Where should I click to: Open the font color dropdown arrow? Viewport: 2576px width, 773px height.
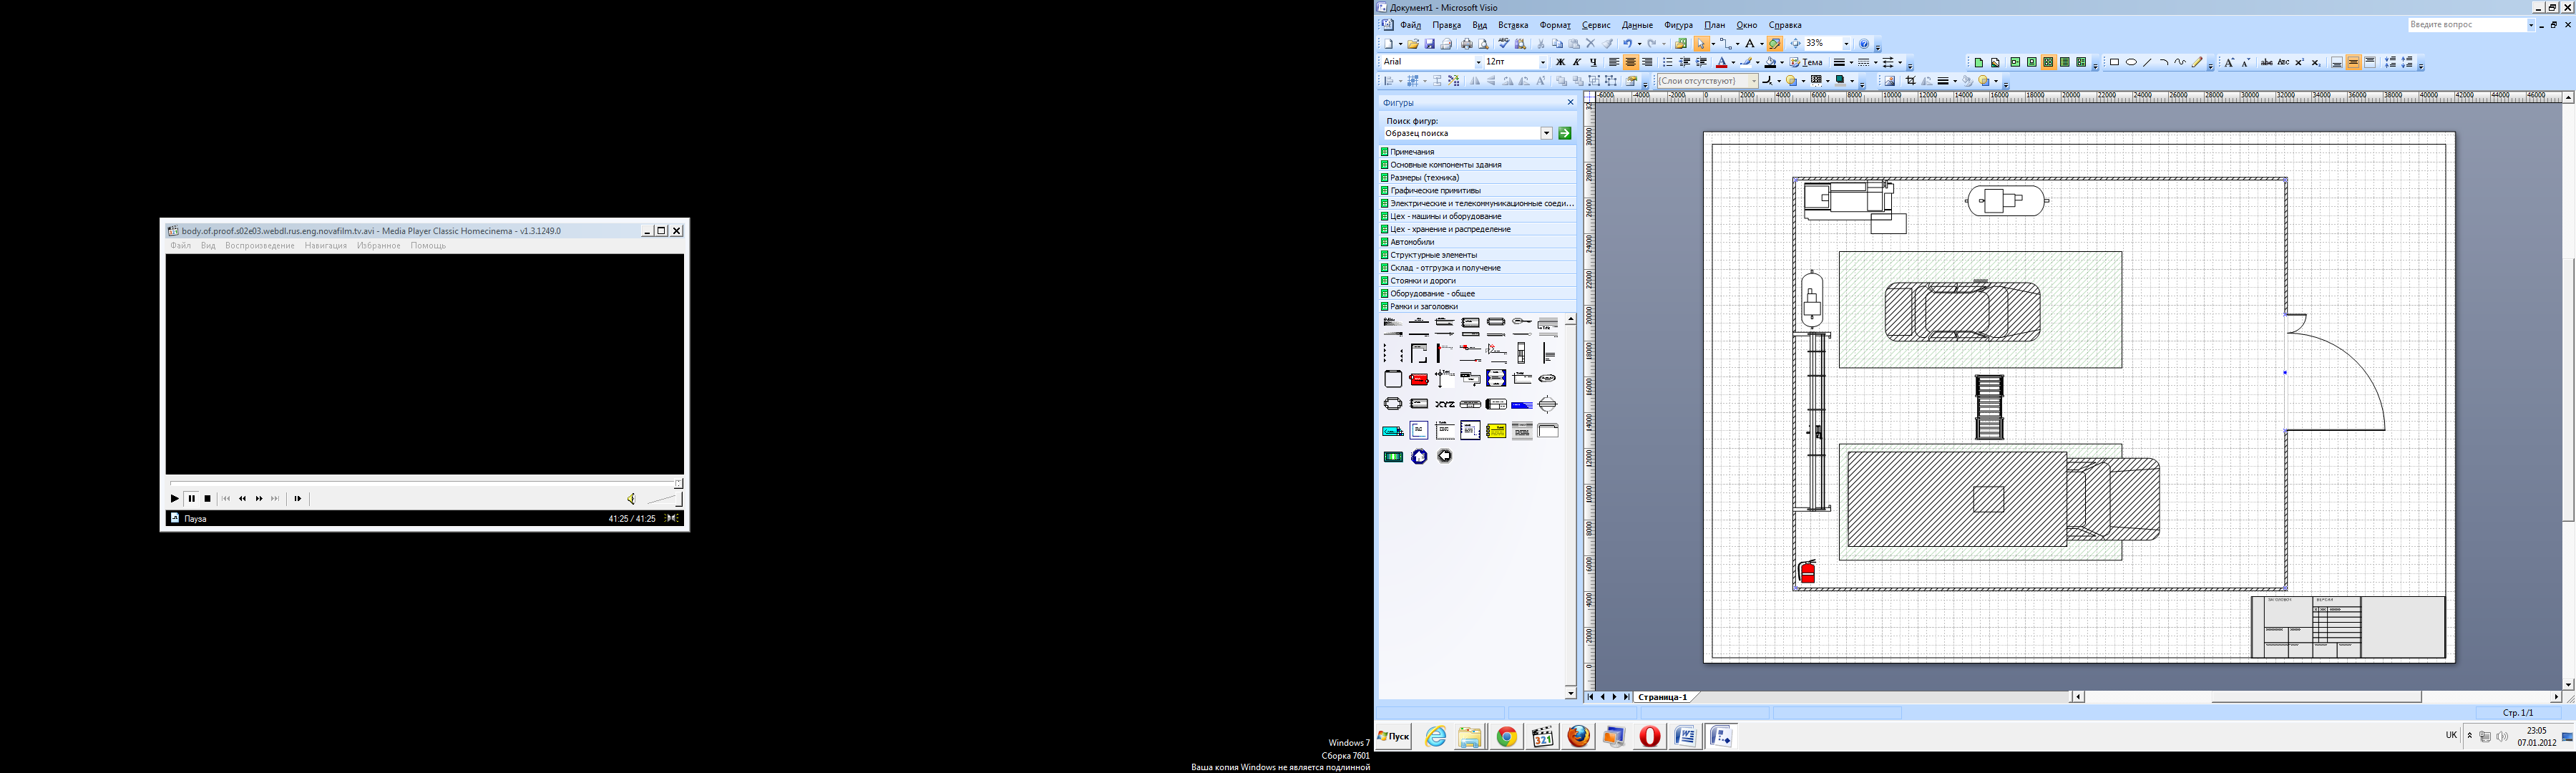pyautogui.click(x=1734, y=62)
